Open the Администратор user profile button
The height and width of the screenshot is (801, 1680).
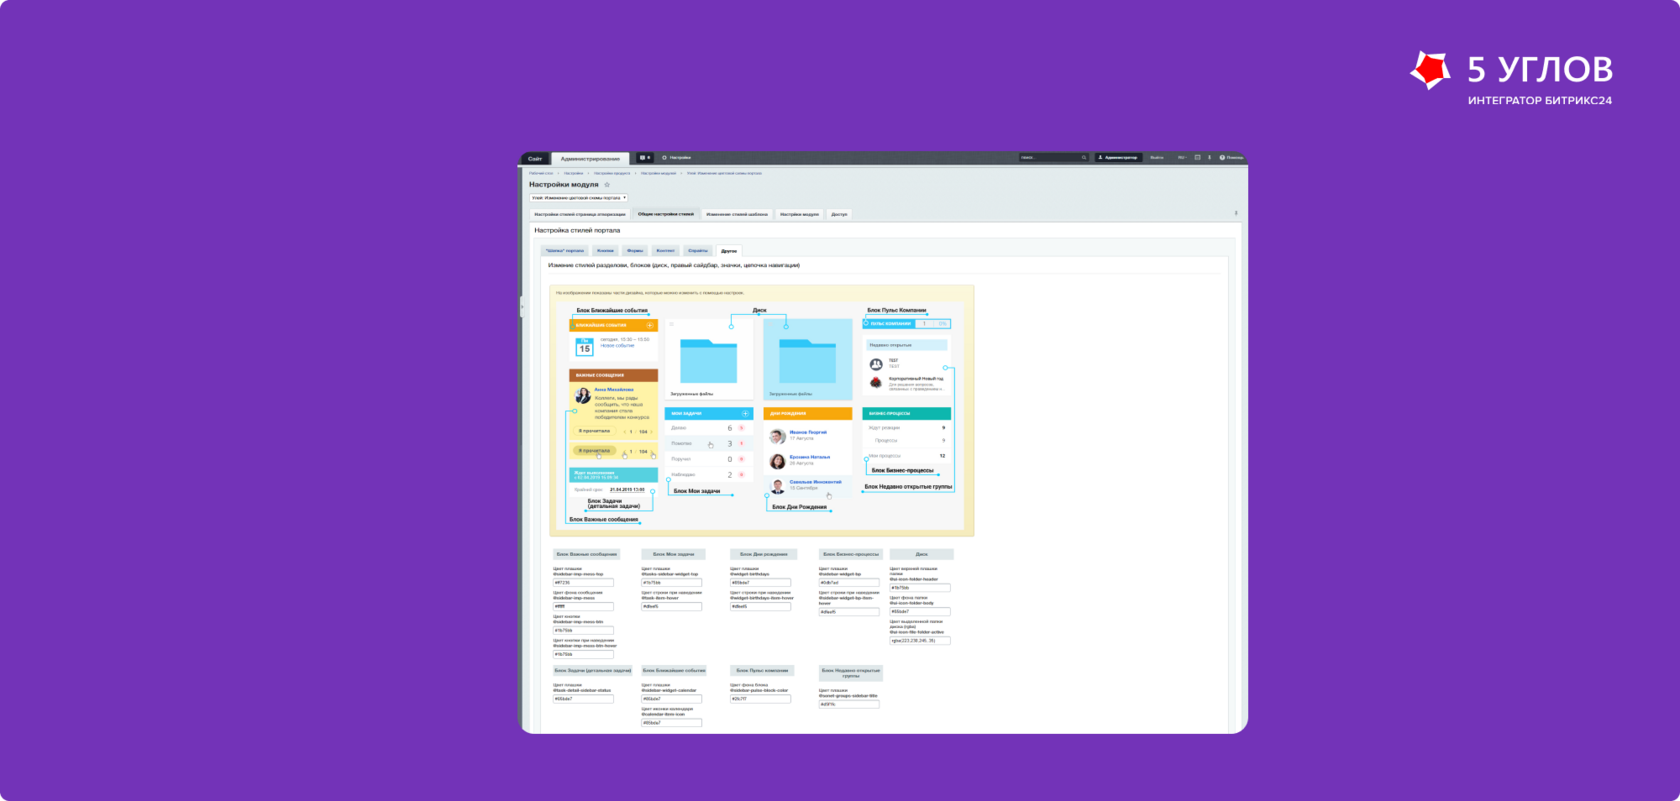click(x=1118, y=158)
